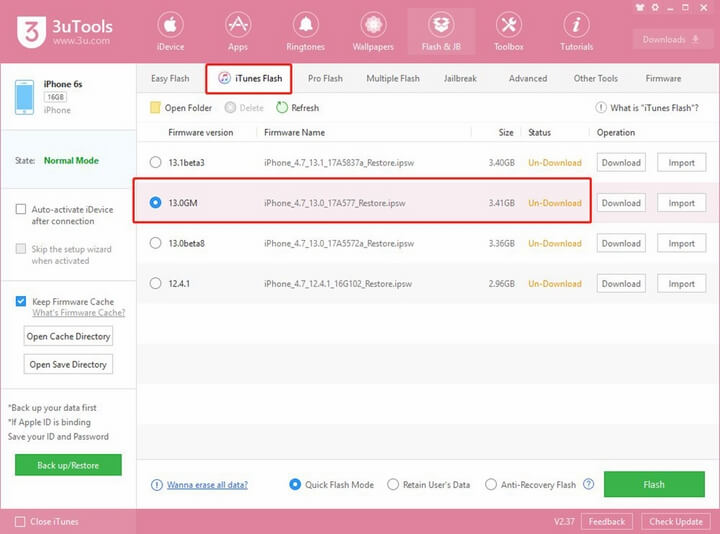Click Wanna erase all data link
The width and height of the screenshot is (720, 534).
click(207, 485)
